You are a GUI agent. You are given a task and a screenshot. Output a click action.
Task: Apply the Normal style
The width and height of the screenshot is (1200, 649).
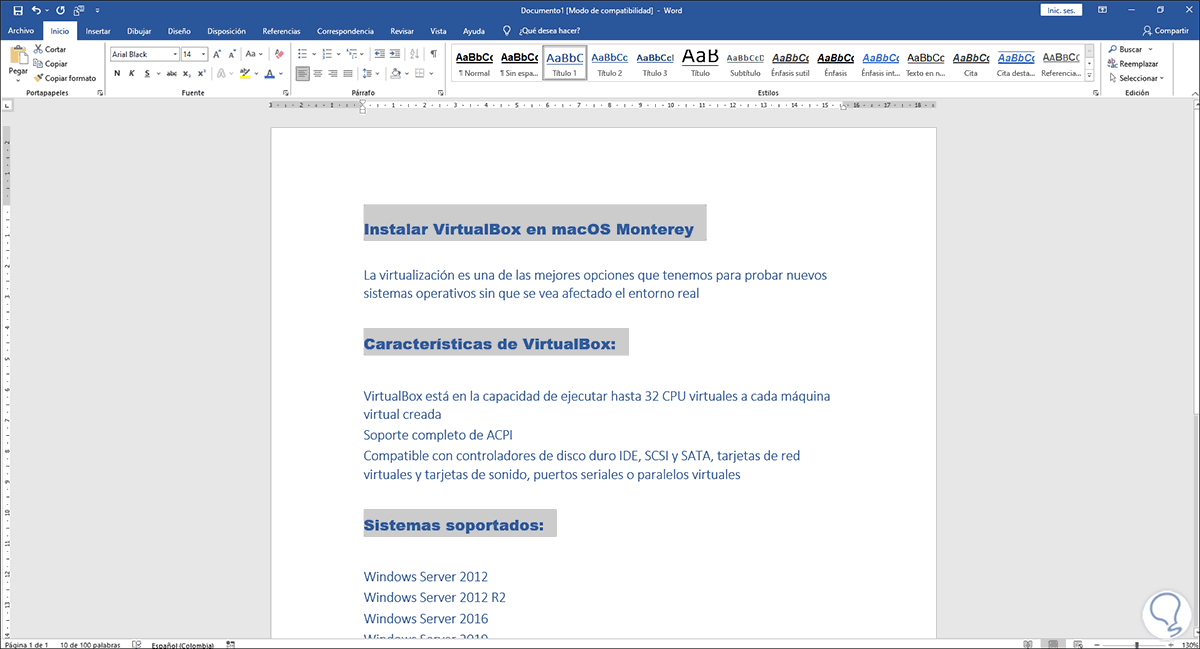[474, 63]
